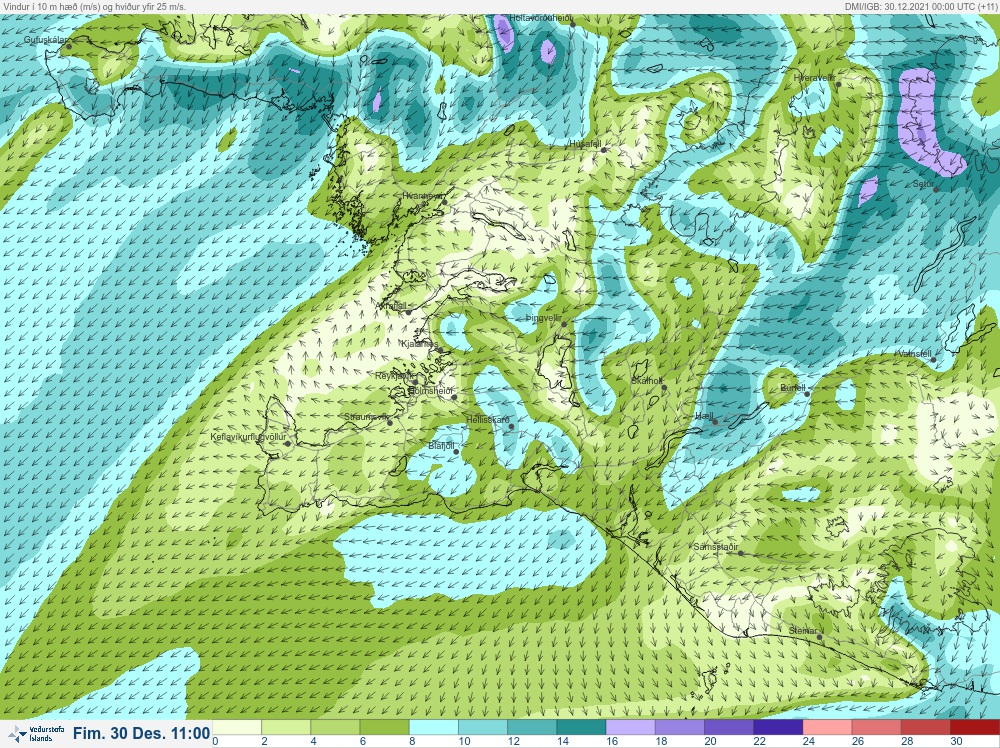This screenshot has width=1000, height=748.
Task: Select the Straumsvík station label
Action: tap(366, 416)
